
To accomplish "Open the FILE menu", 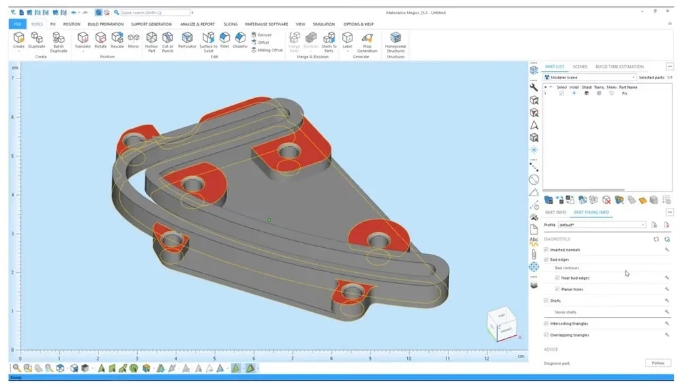I will (18, 24).
